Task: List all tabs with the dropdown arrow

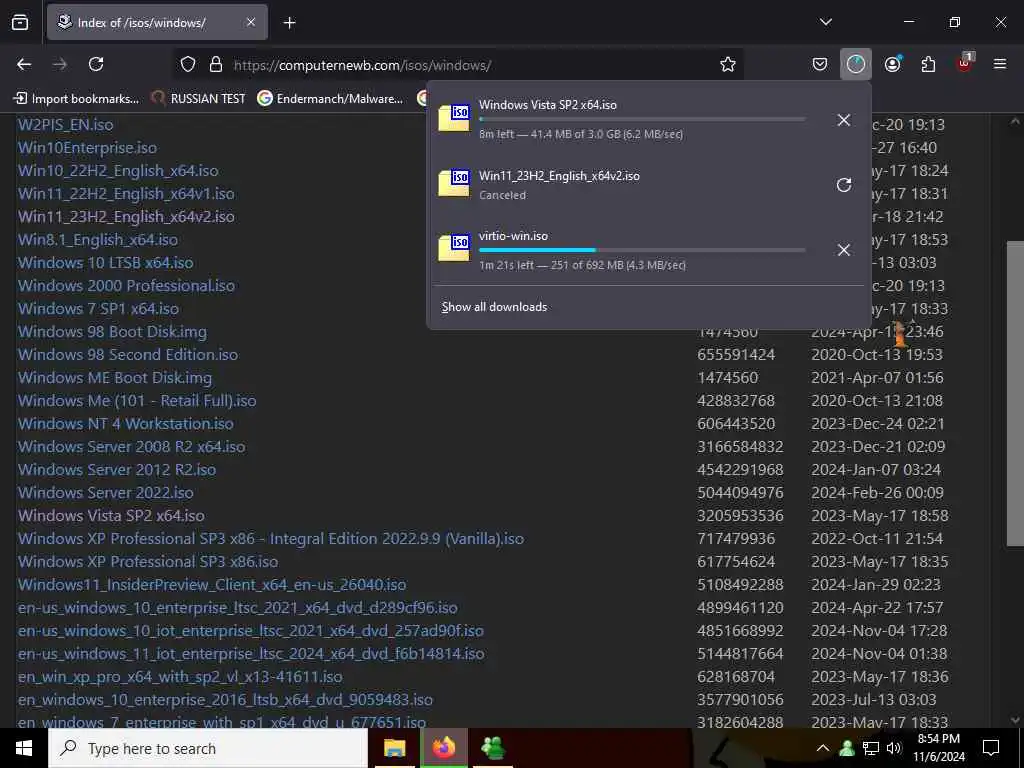Action: (825, 22)
